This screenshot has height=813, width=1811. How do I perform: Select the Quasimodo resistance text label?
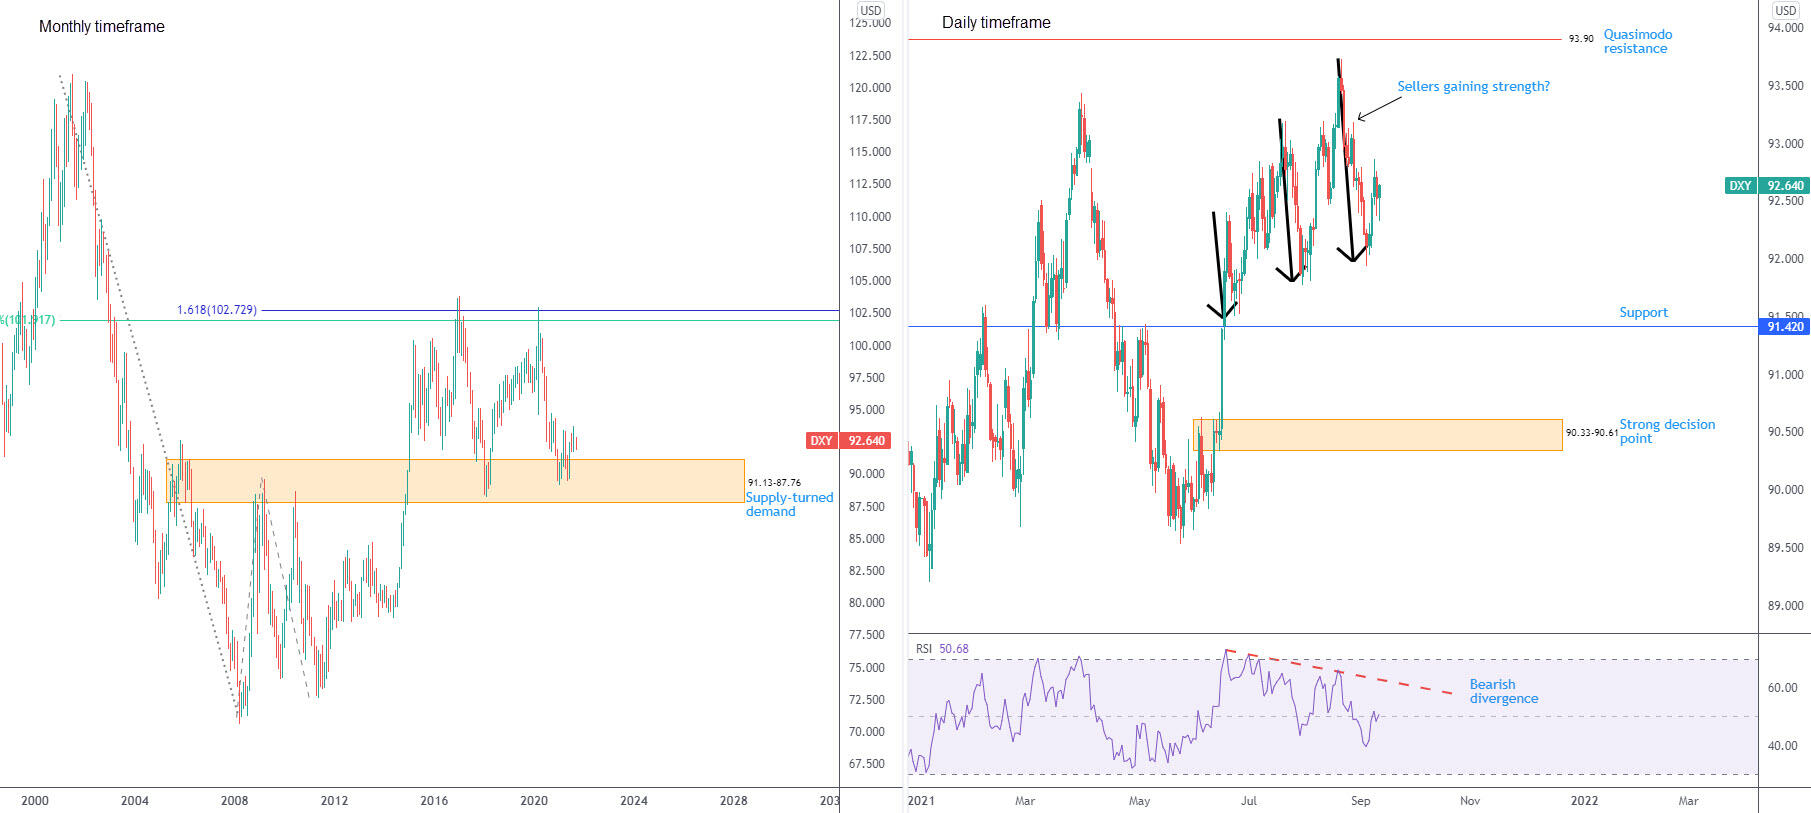pyautogui.click(x=1637, y=41)
